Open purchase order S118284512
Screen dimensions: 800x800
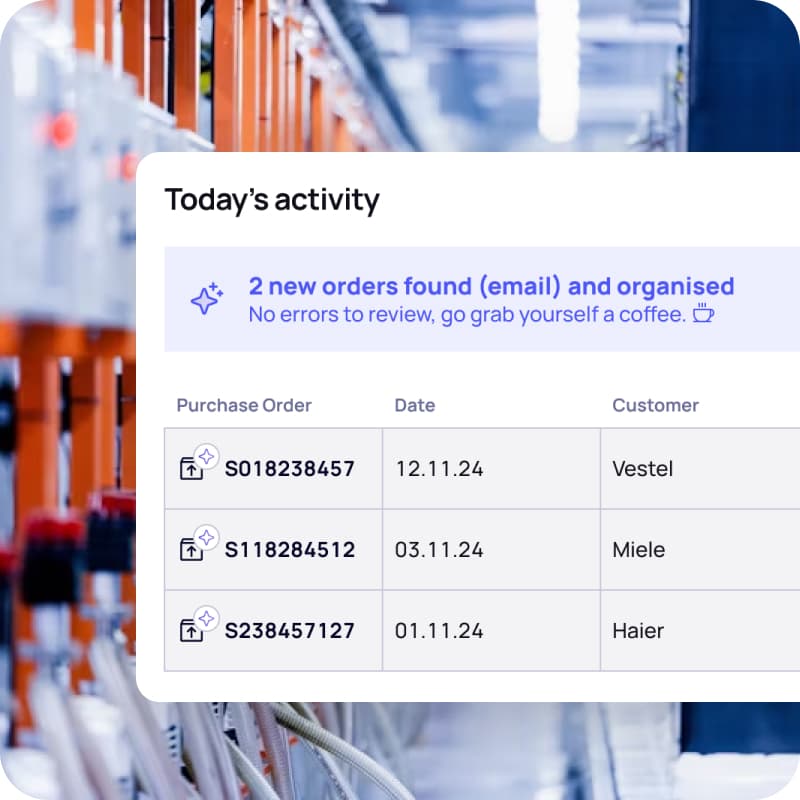[x=289, y=550]
